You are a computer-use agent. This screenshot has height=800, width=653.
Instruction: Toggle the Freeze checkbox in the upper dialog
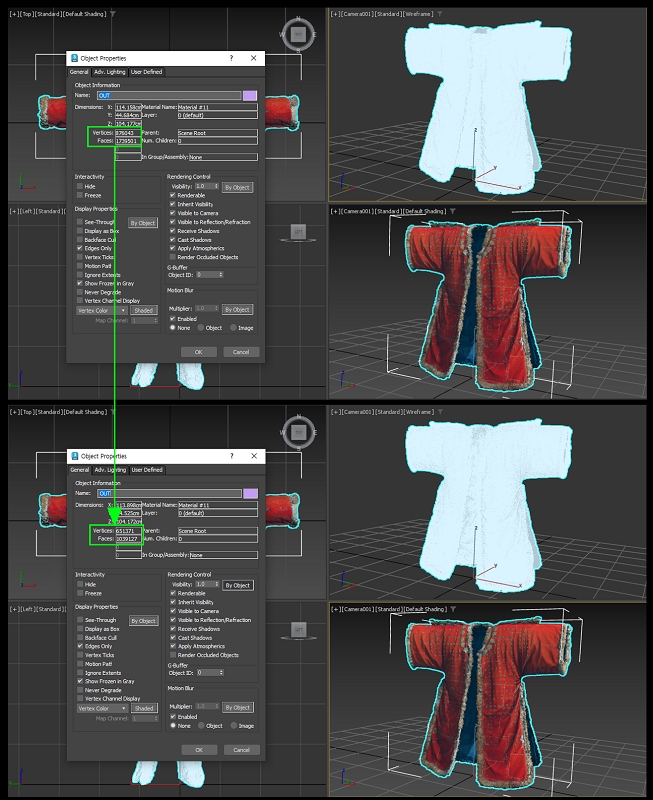pyautogui.click(x=80, y=195)
